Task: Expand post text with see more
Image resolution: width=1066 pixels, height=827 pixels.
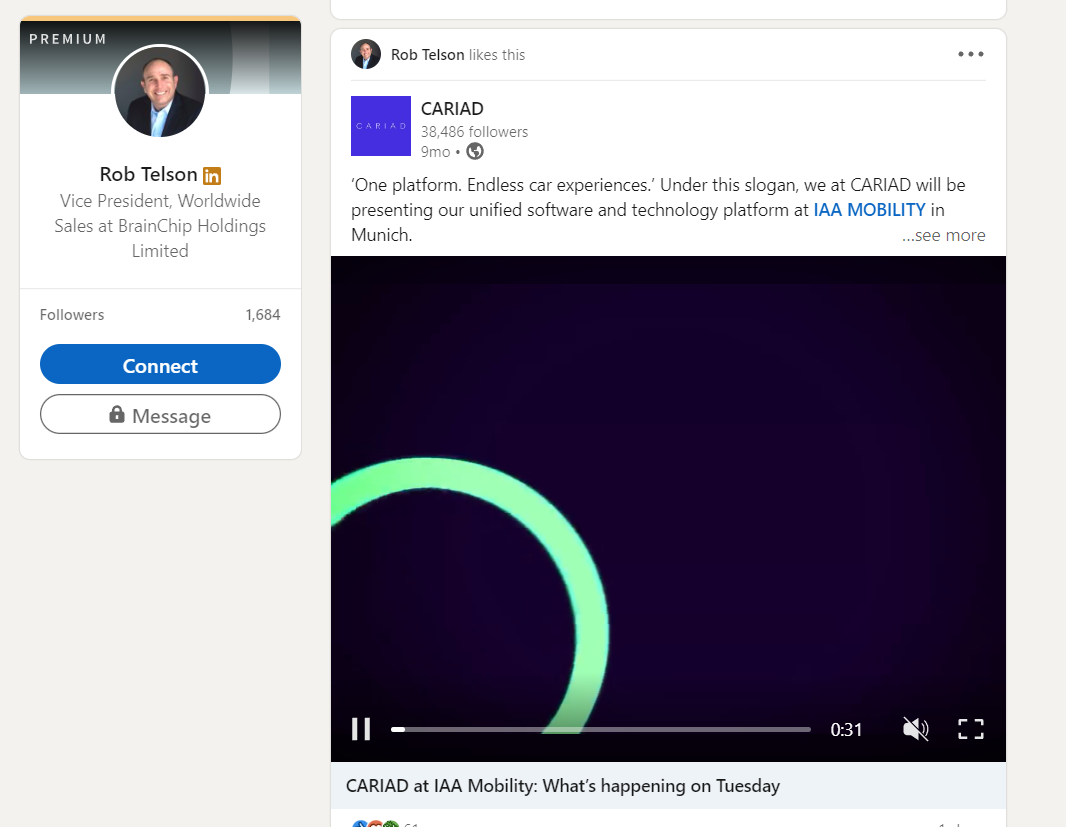Action: pyautogui.click(x=944, y=235)
